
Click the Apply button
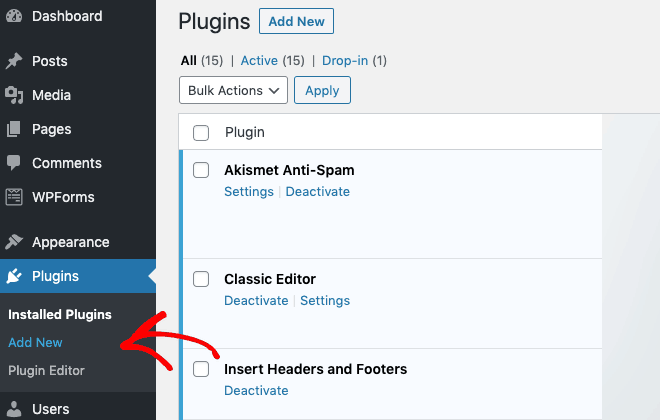322,90
